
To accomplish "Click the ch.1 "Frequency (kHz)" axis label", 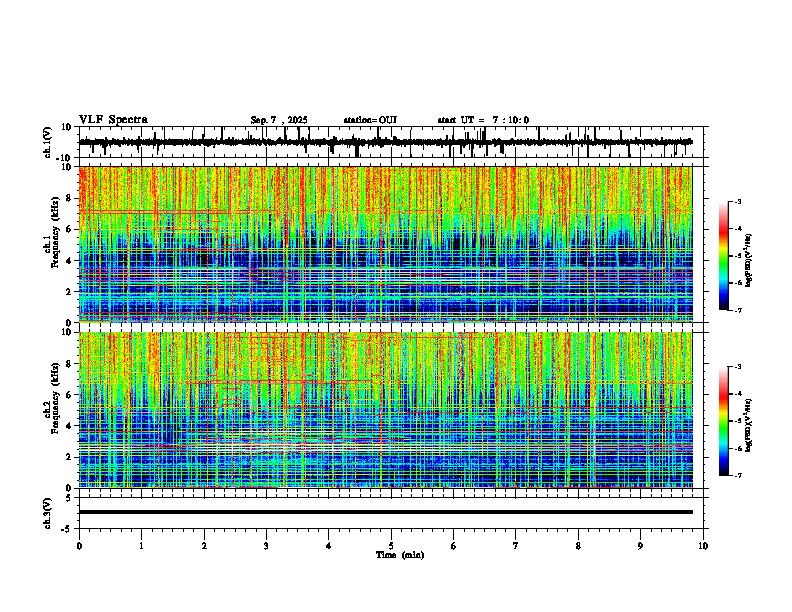I will (55, 234).
